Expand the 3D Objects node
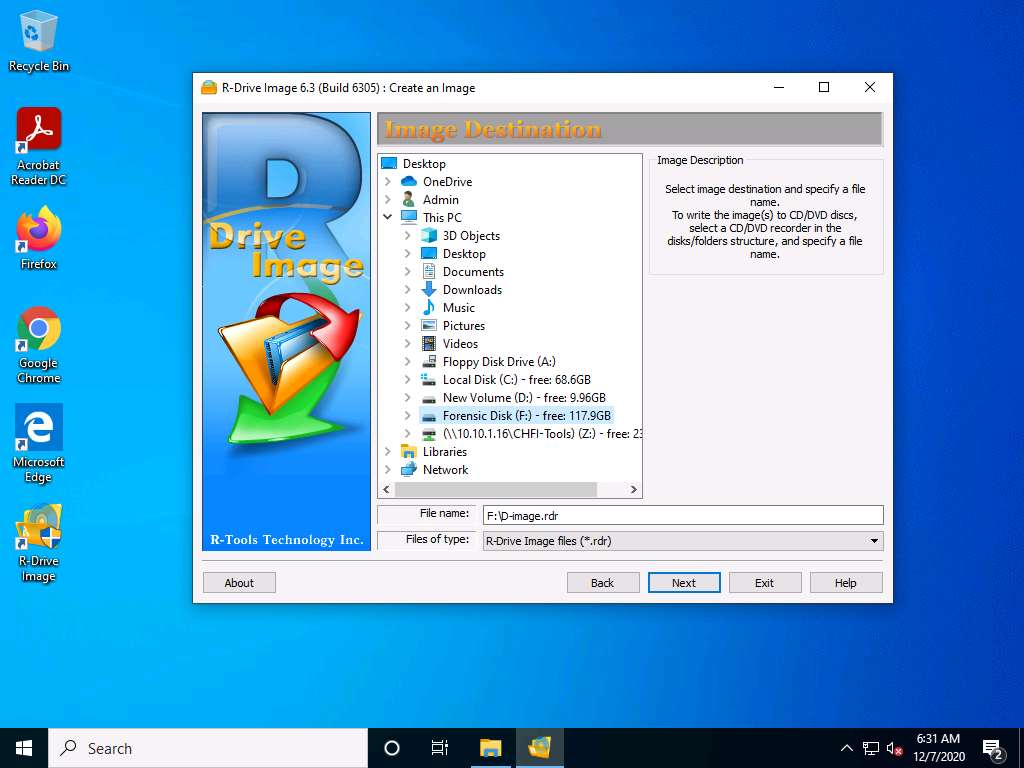The image size is (1024, 768). click(x=408, y=236)
